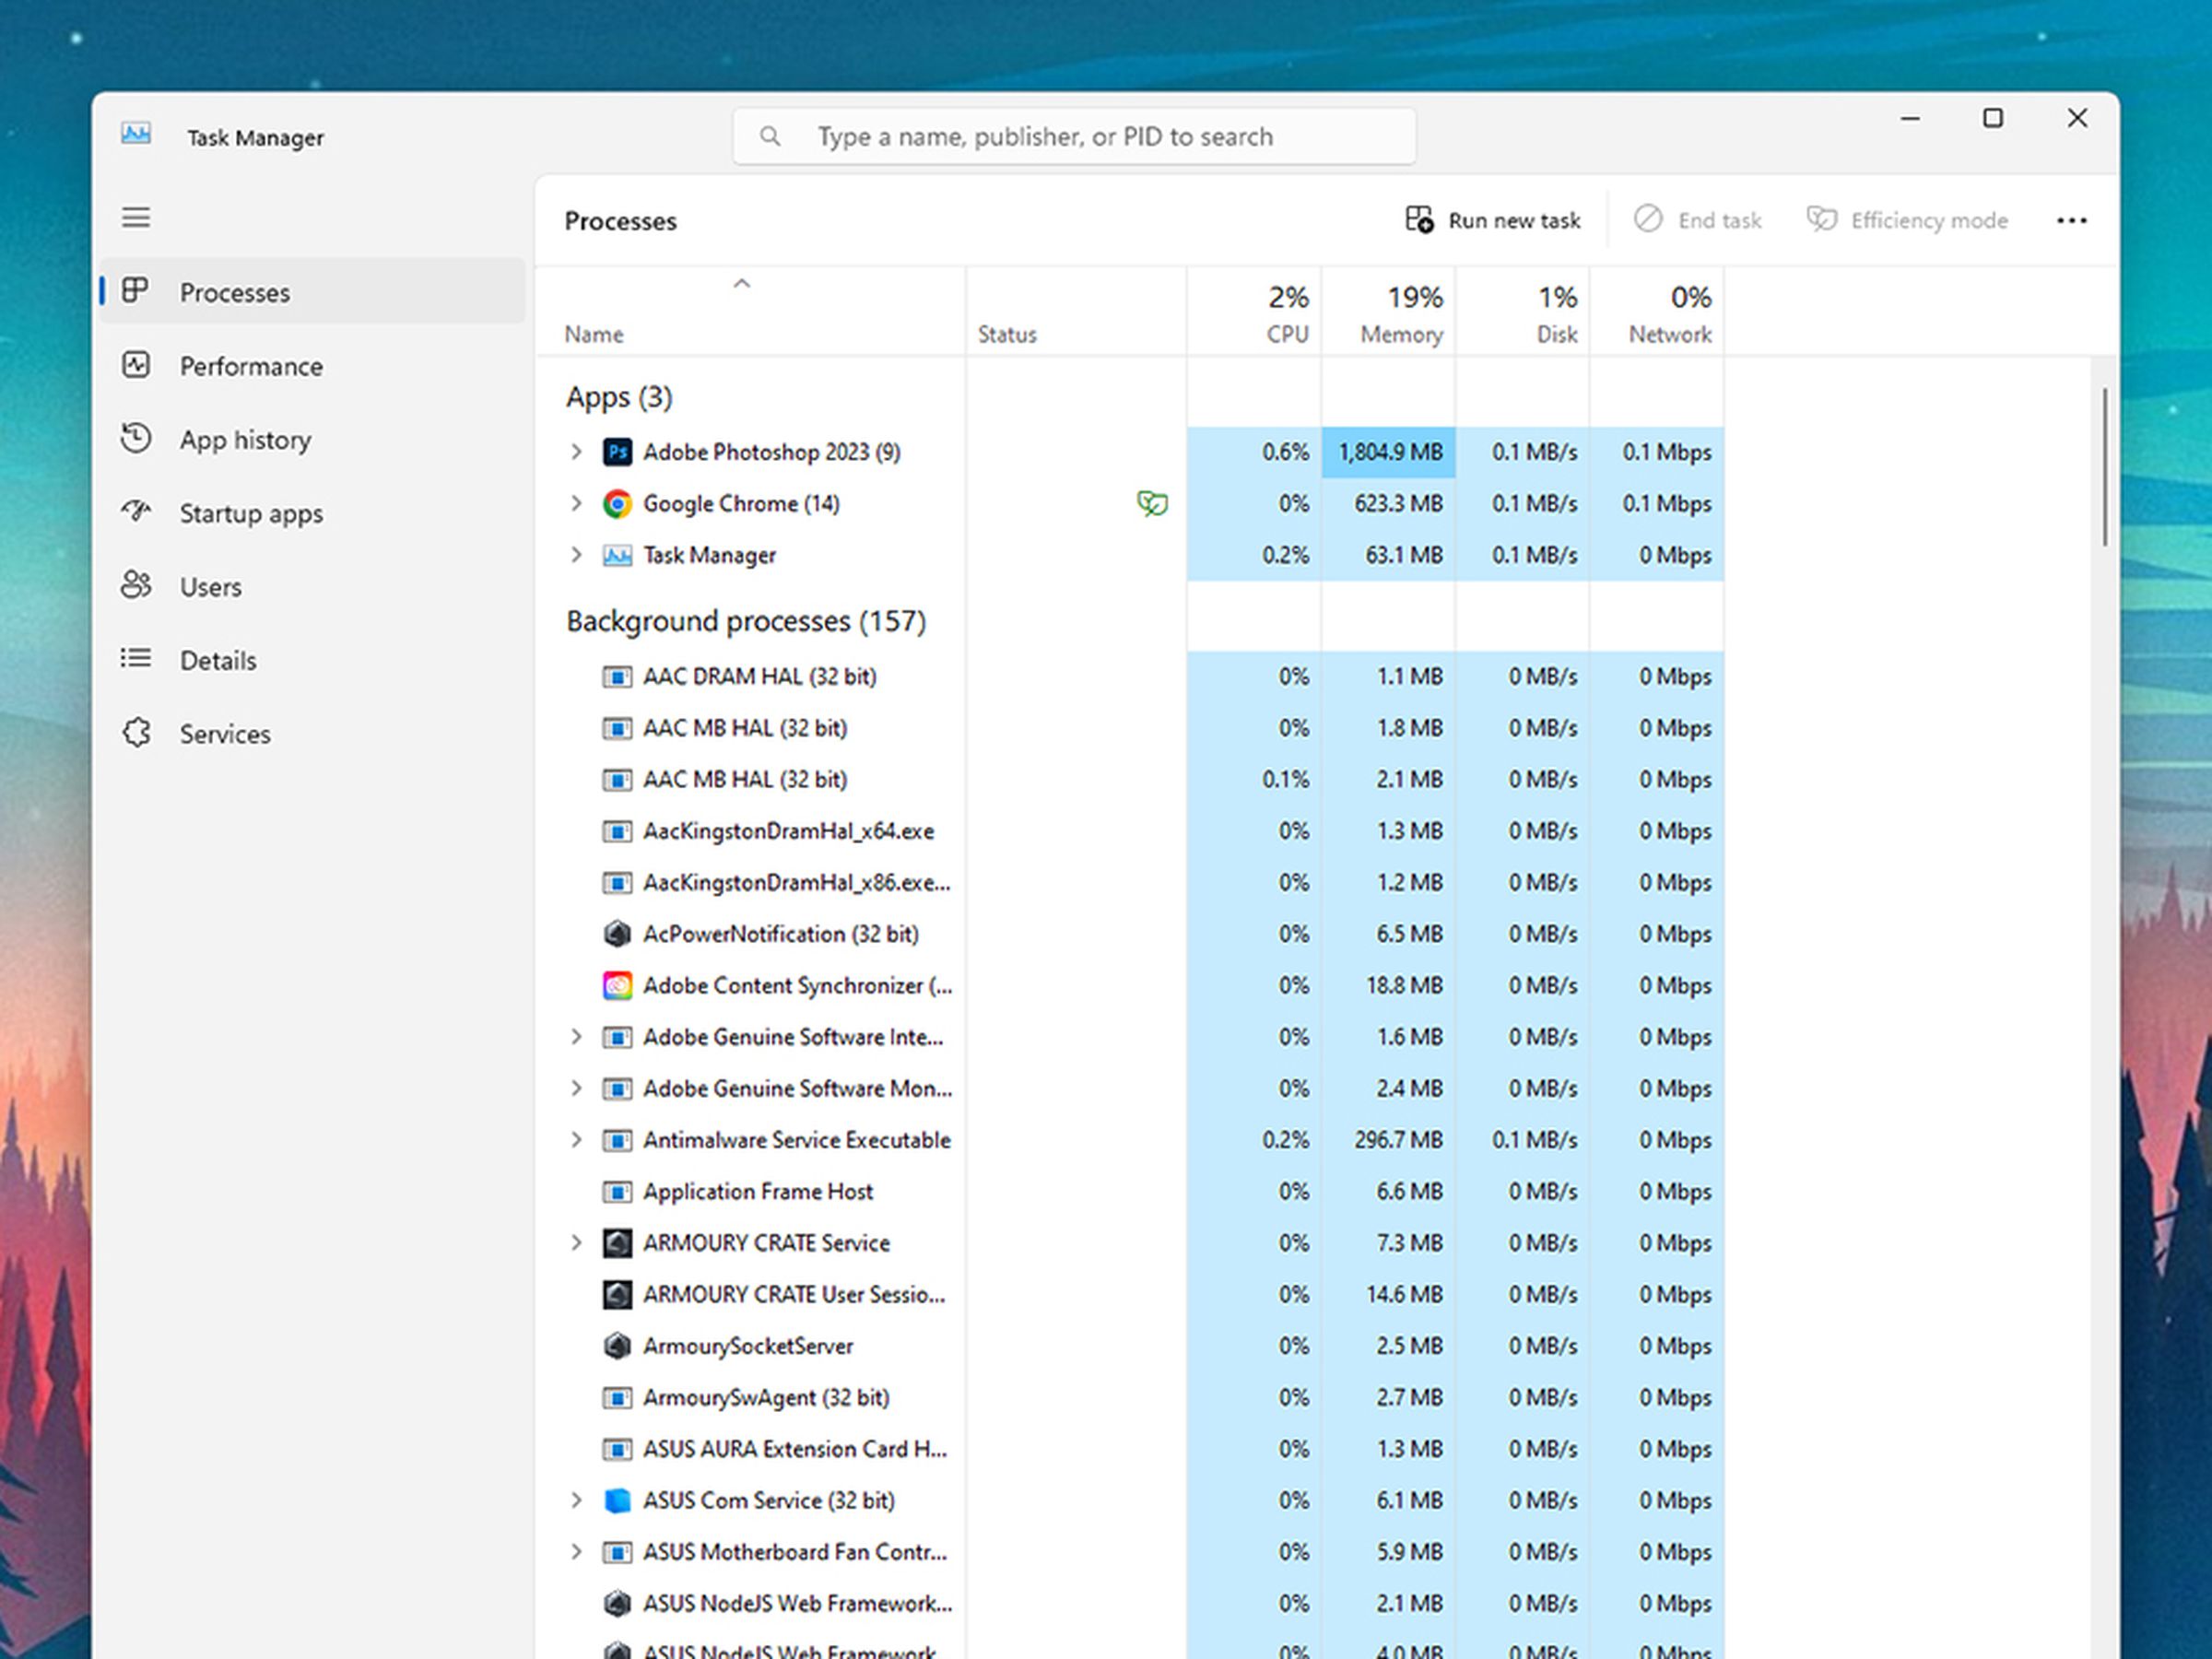Click the Processes icon in sidebar
The width and height of the screenshot is (2212, 1659).
tap(137, 293)
